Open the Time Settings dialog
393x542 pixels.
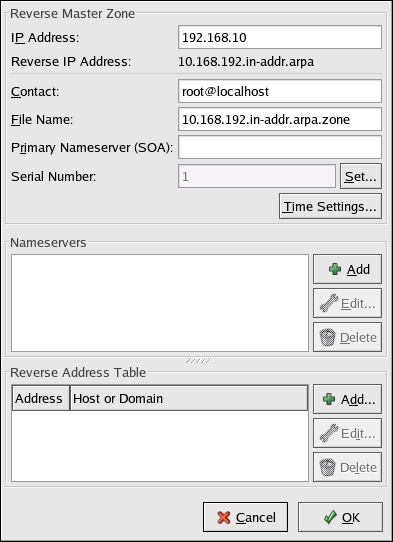(x=330, y=206)
